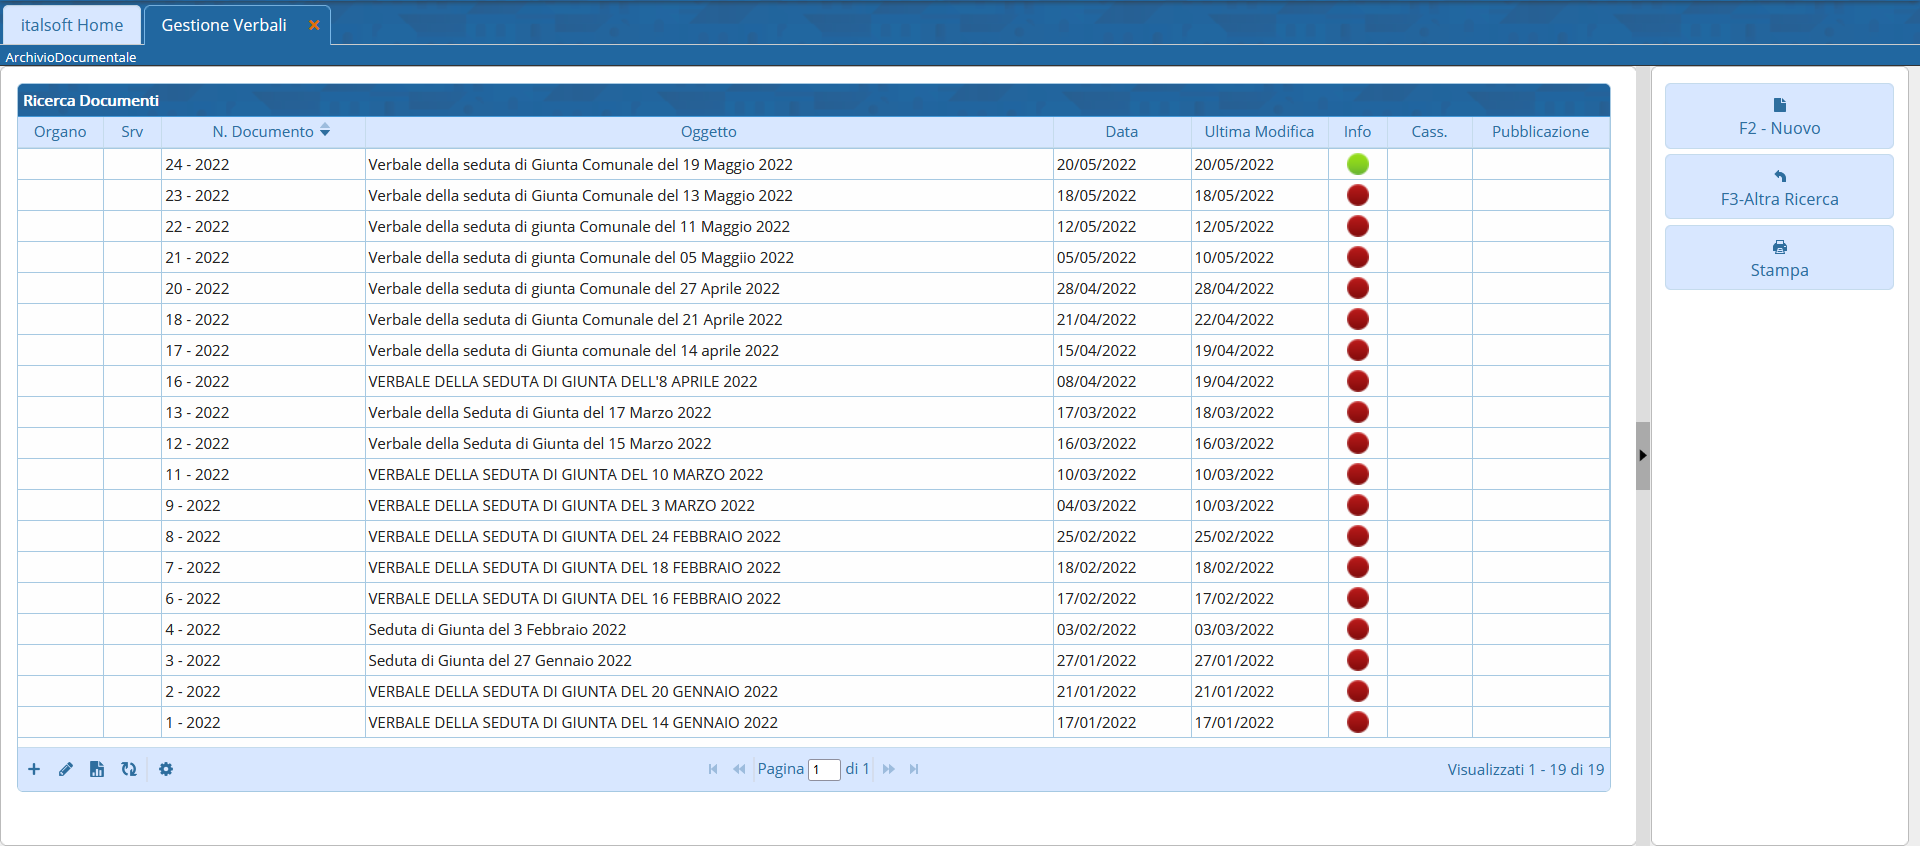The height and width of the screenshot is (846, 1920).
Task: Go to the first page of results
Action: tap(713, 769)
